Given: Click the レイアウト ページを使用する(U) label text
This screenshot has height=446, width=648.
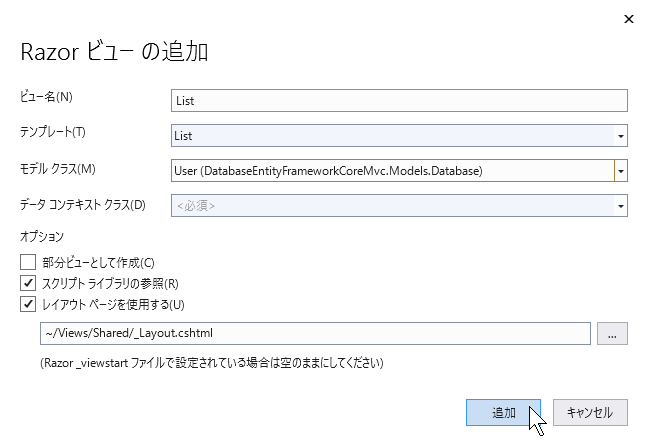Looking at the screenshot, I should [x=113, y=305].
